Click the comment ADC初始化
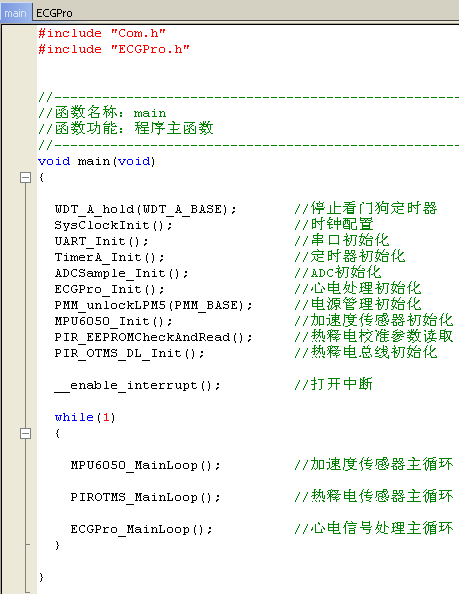 coord(338,272)
